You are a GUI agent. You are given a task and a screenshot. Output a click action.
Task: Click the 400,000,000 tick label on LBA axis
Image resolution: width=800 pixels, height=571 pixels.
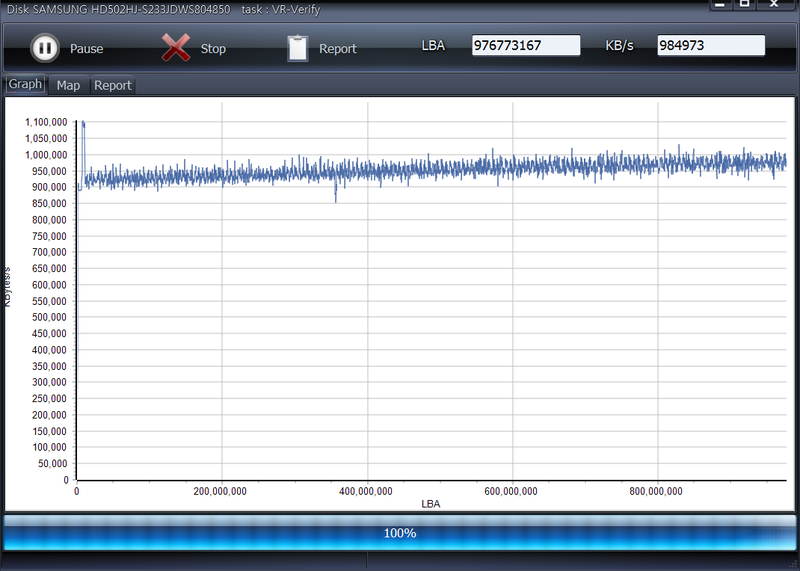(x=367, y=492)
